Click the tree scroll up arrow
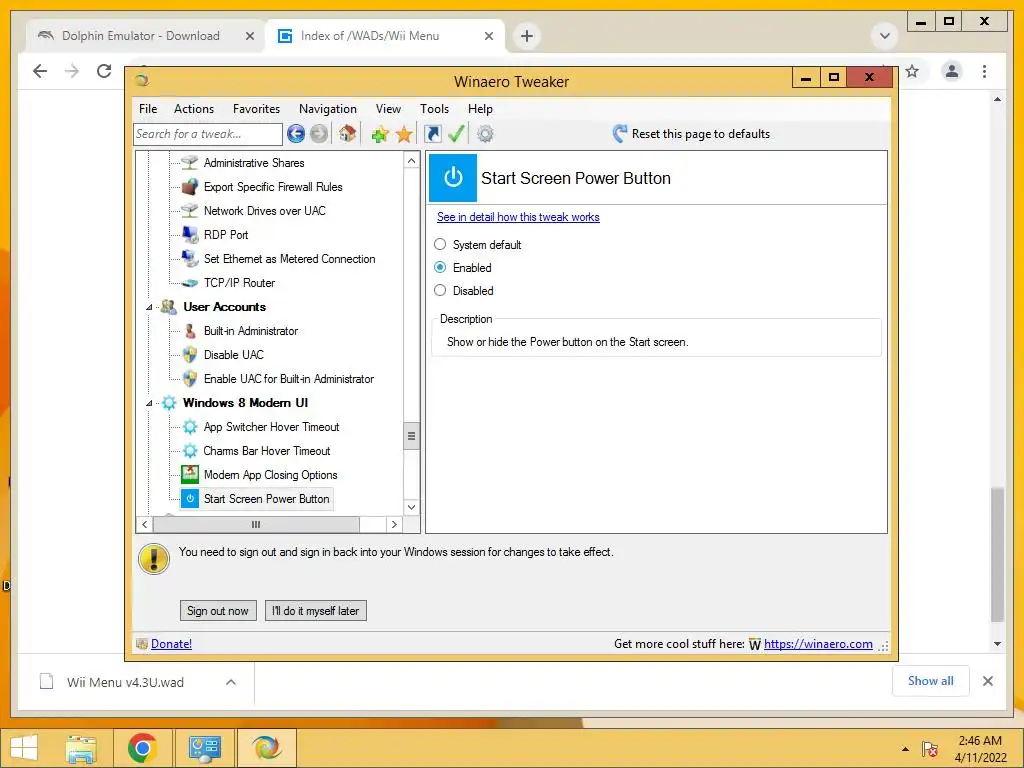This screenshot has height=768, width=1024. coord(411,161)
